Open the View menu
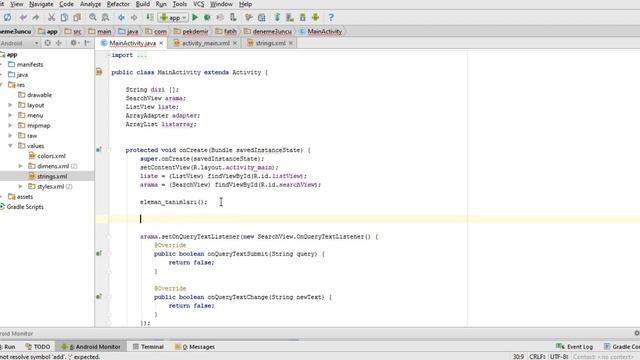This screenshot has width=640, height=360. coord(16,4)
